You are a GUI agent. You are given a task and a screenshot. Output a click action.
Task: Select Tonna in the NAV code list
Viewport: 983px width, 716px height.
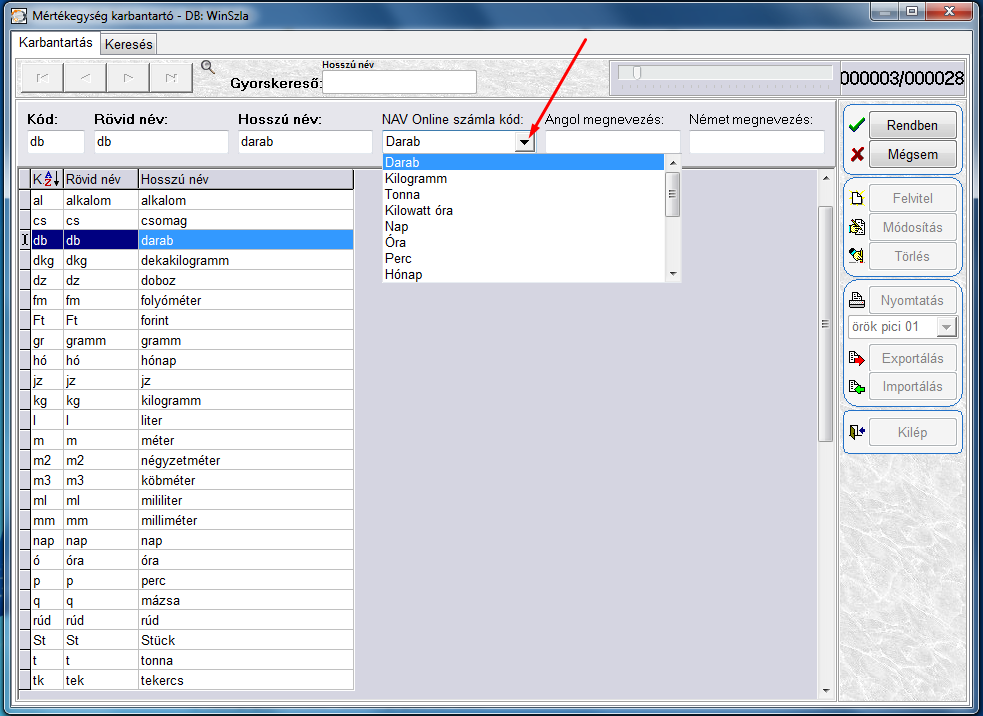(403, 194)
